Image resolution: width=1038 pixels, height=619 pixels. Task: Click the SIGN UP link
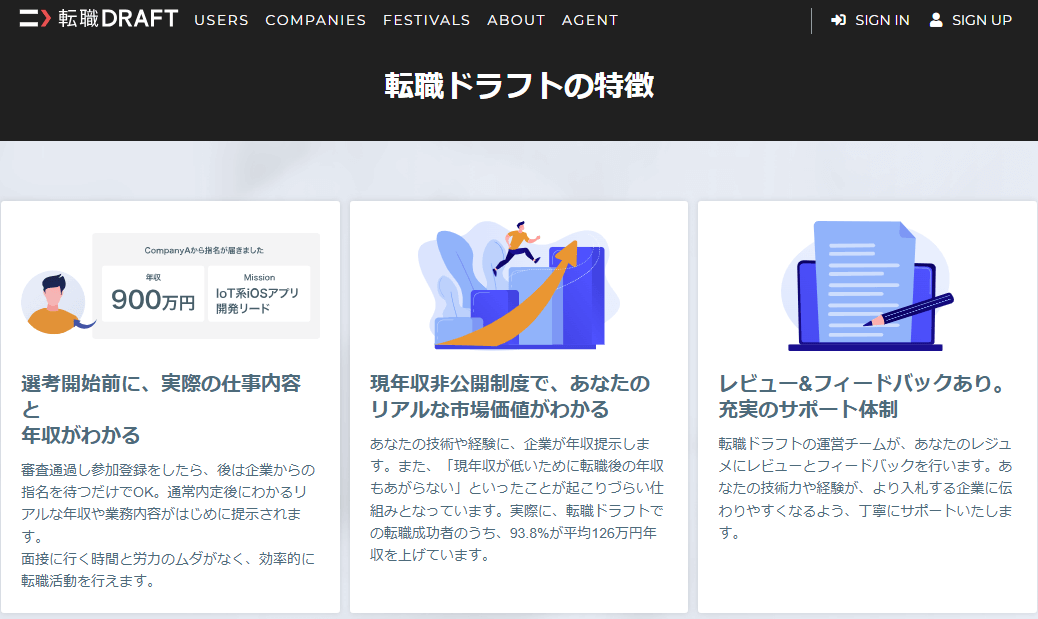point(982,21)
